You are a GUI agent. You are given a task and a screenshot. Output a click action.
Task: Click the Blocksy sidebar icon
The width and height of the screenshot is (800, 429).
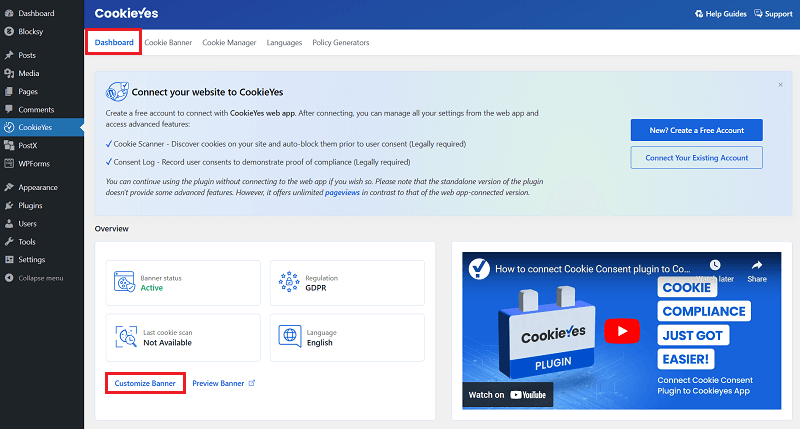tap(9, 32)
